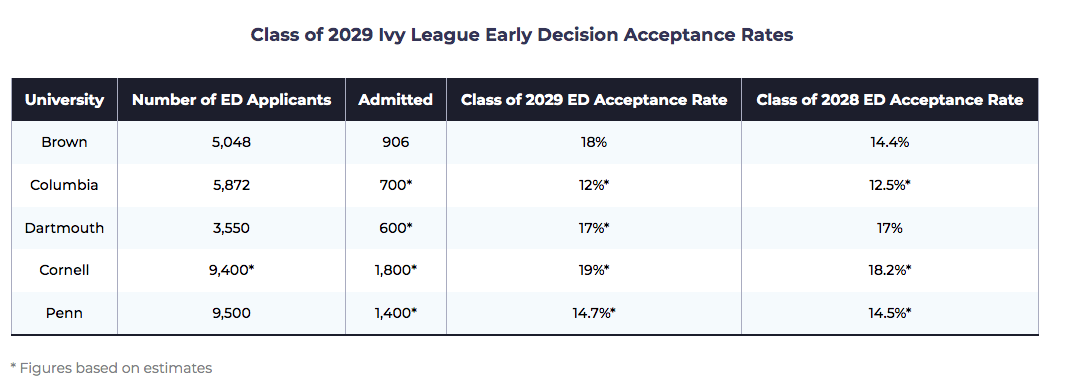Select the Penn row label
Image resolution: width=1070 pixels, height=392 pixels.
64,313
